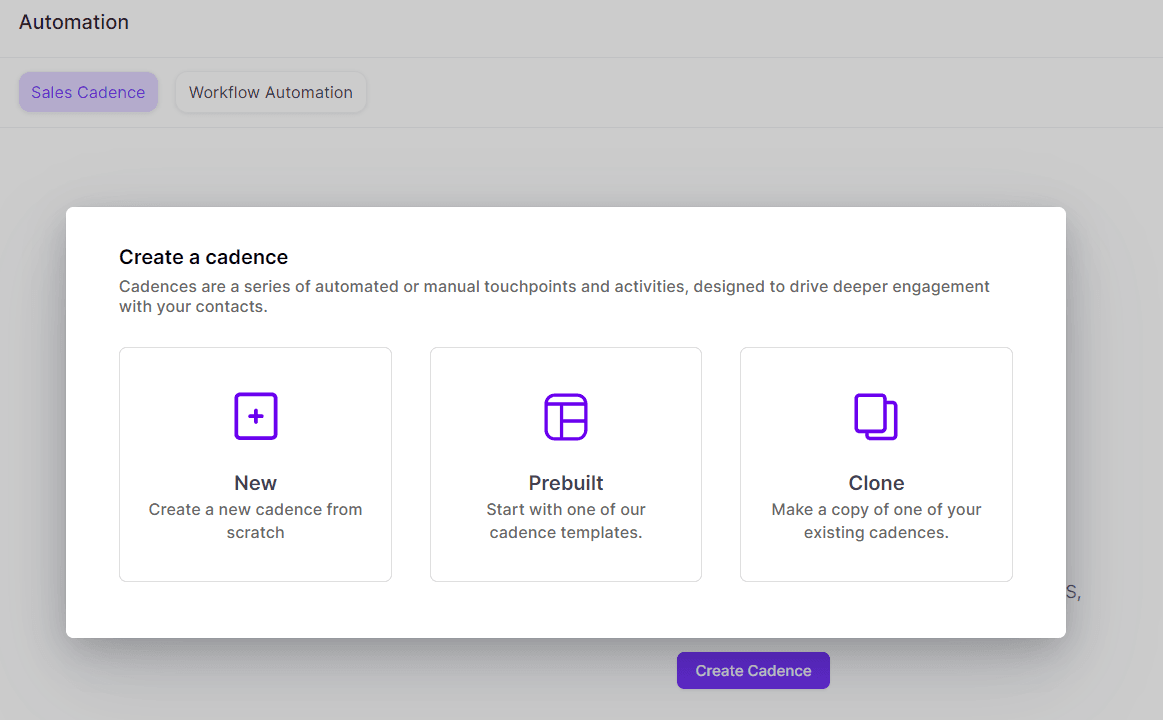
Task: Click the cadence description text in the modal
Action: [554, 296]
